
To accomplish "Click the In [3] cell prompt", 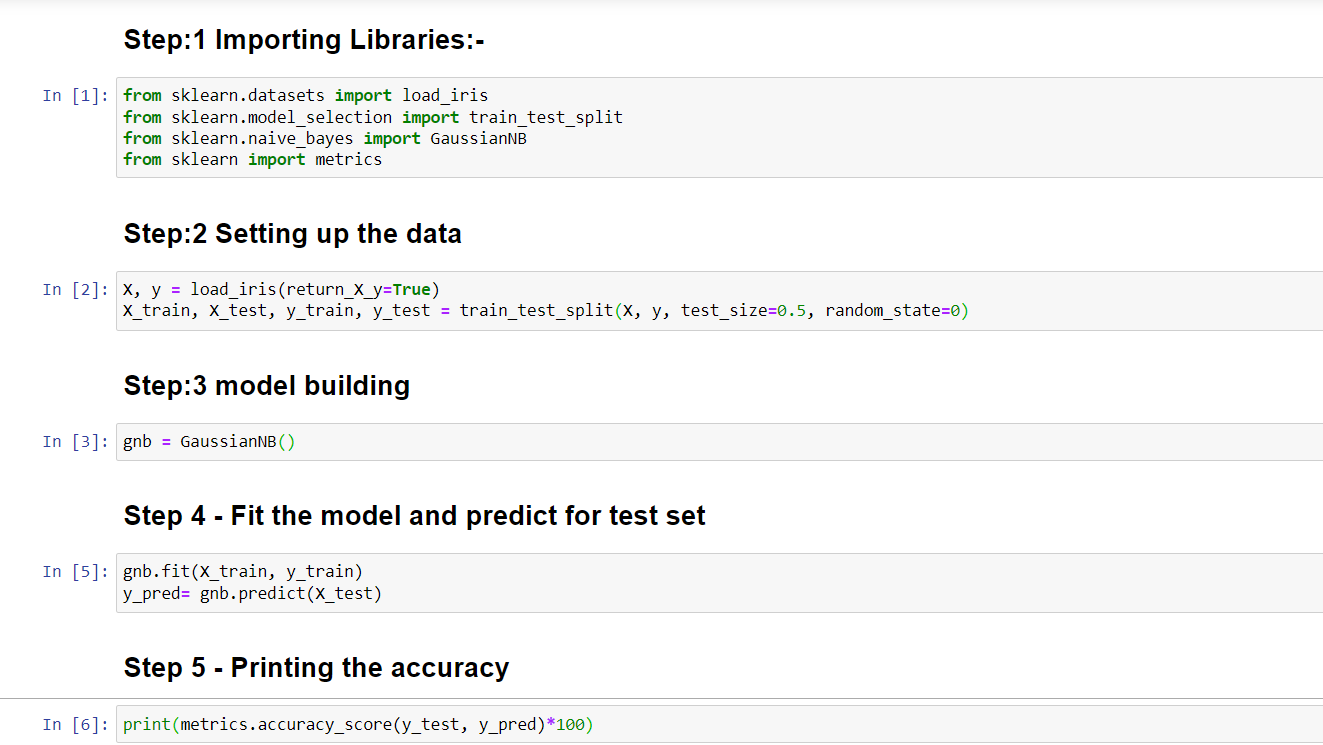I will pos(75,442).
